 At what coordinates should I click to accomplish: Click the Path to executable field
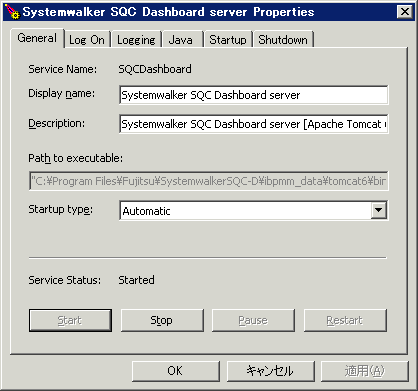point(209,181)
